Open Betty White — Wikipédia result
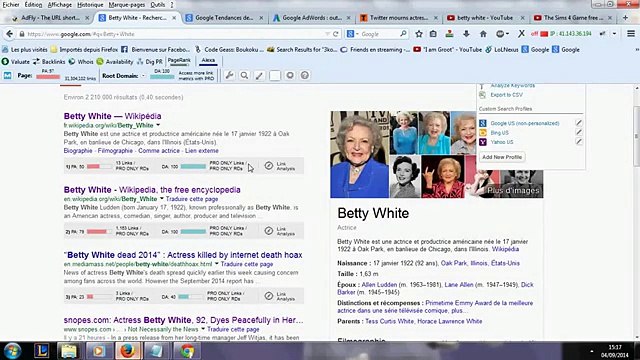This screenshot has height=360, width=640. [x=112, y=116]
